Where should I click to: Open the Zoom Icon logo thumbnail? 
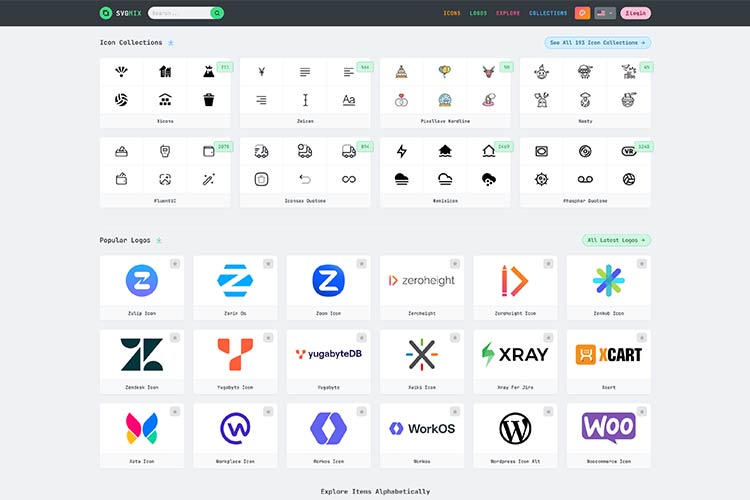[x=328, y=281]
